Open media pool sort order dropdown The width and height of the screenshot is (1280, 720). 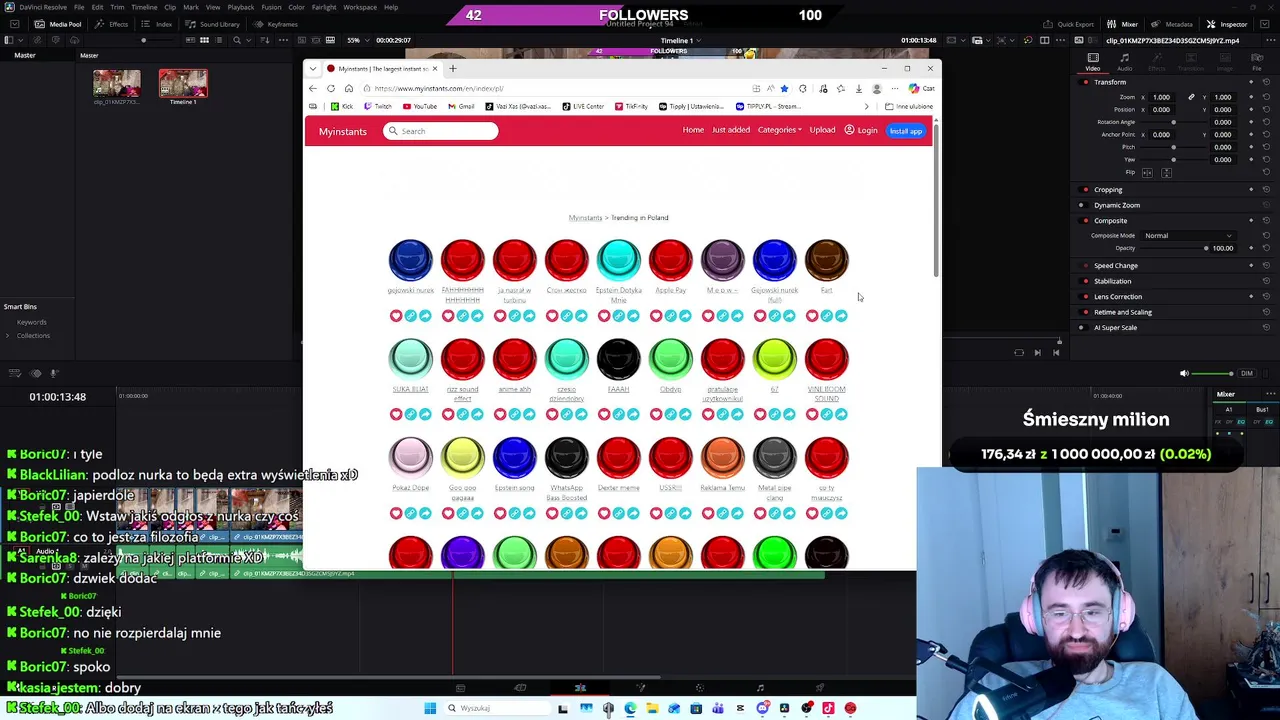coord(263,40)
